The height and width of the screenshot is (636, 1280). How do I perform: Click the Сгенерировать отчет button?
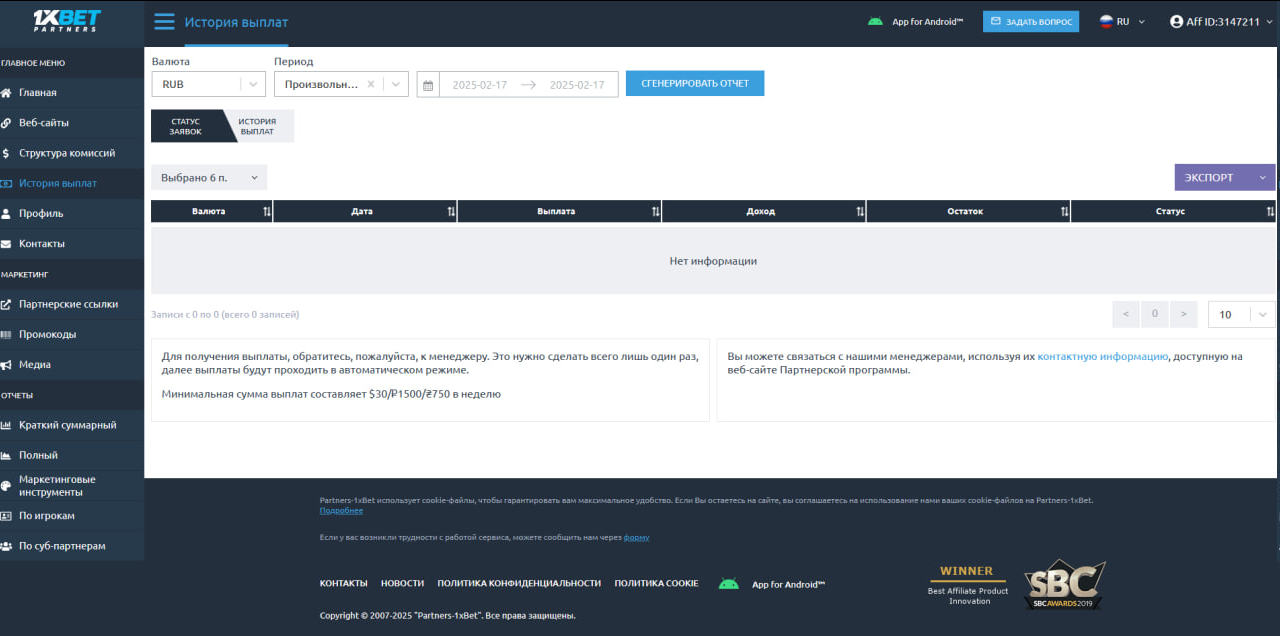695,84
